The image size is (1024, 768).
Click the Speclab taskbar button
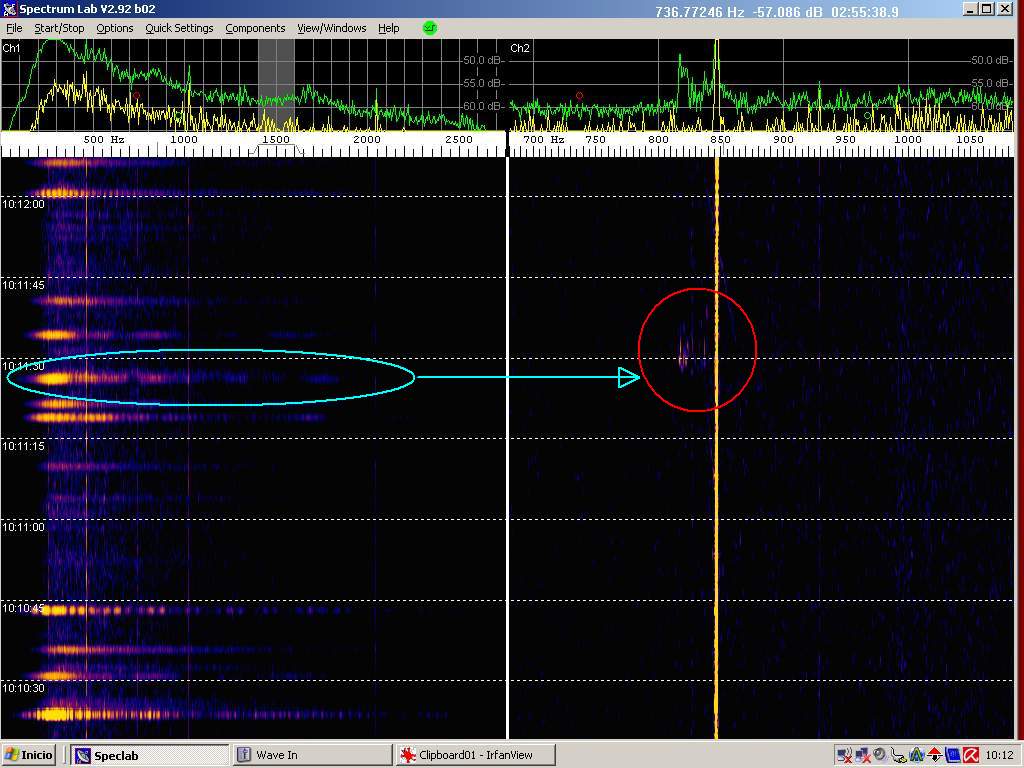pos(150,755)
